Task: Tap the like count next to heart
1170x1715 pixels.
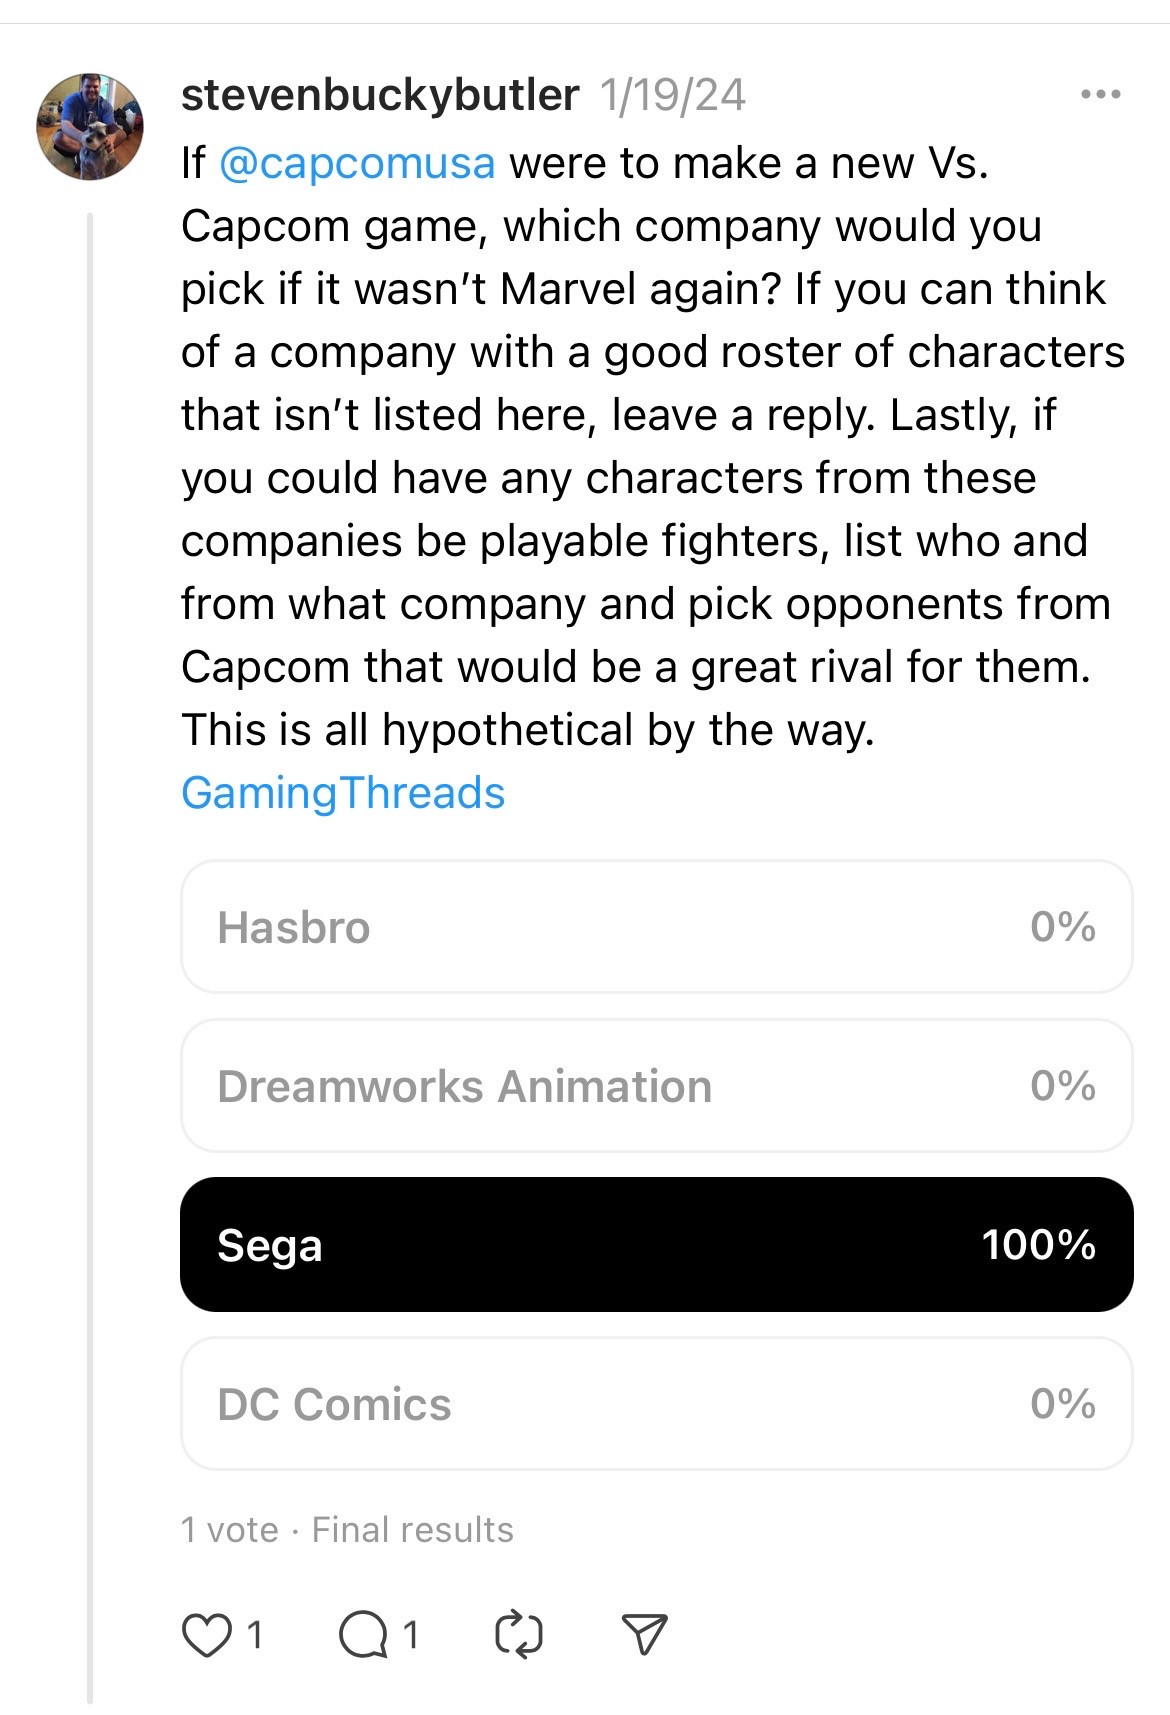Action: coord(254,1635)
